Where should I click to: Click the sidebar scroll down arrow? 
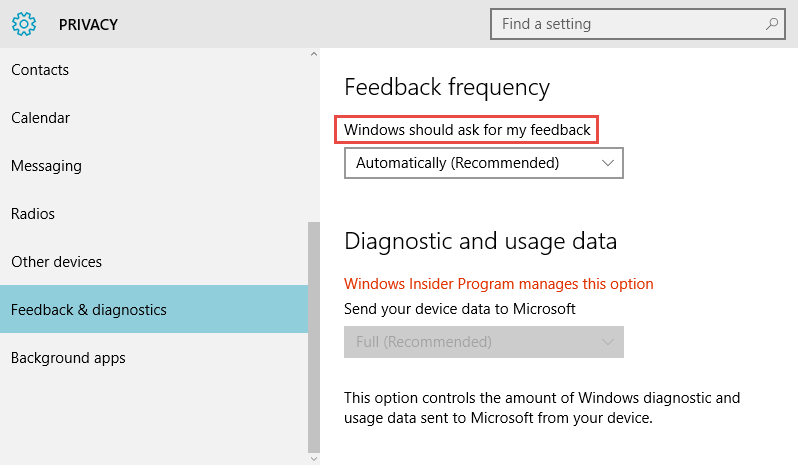pos(314,459)
